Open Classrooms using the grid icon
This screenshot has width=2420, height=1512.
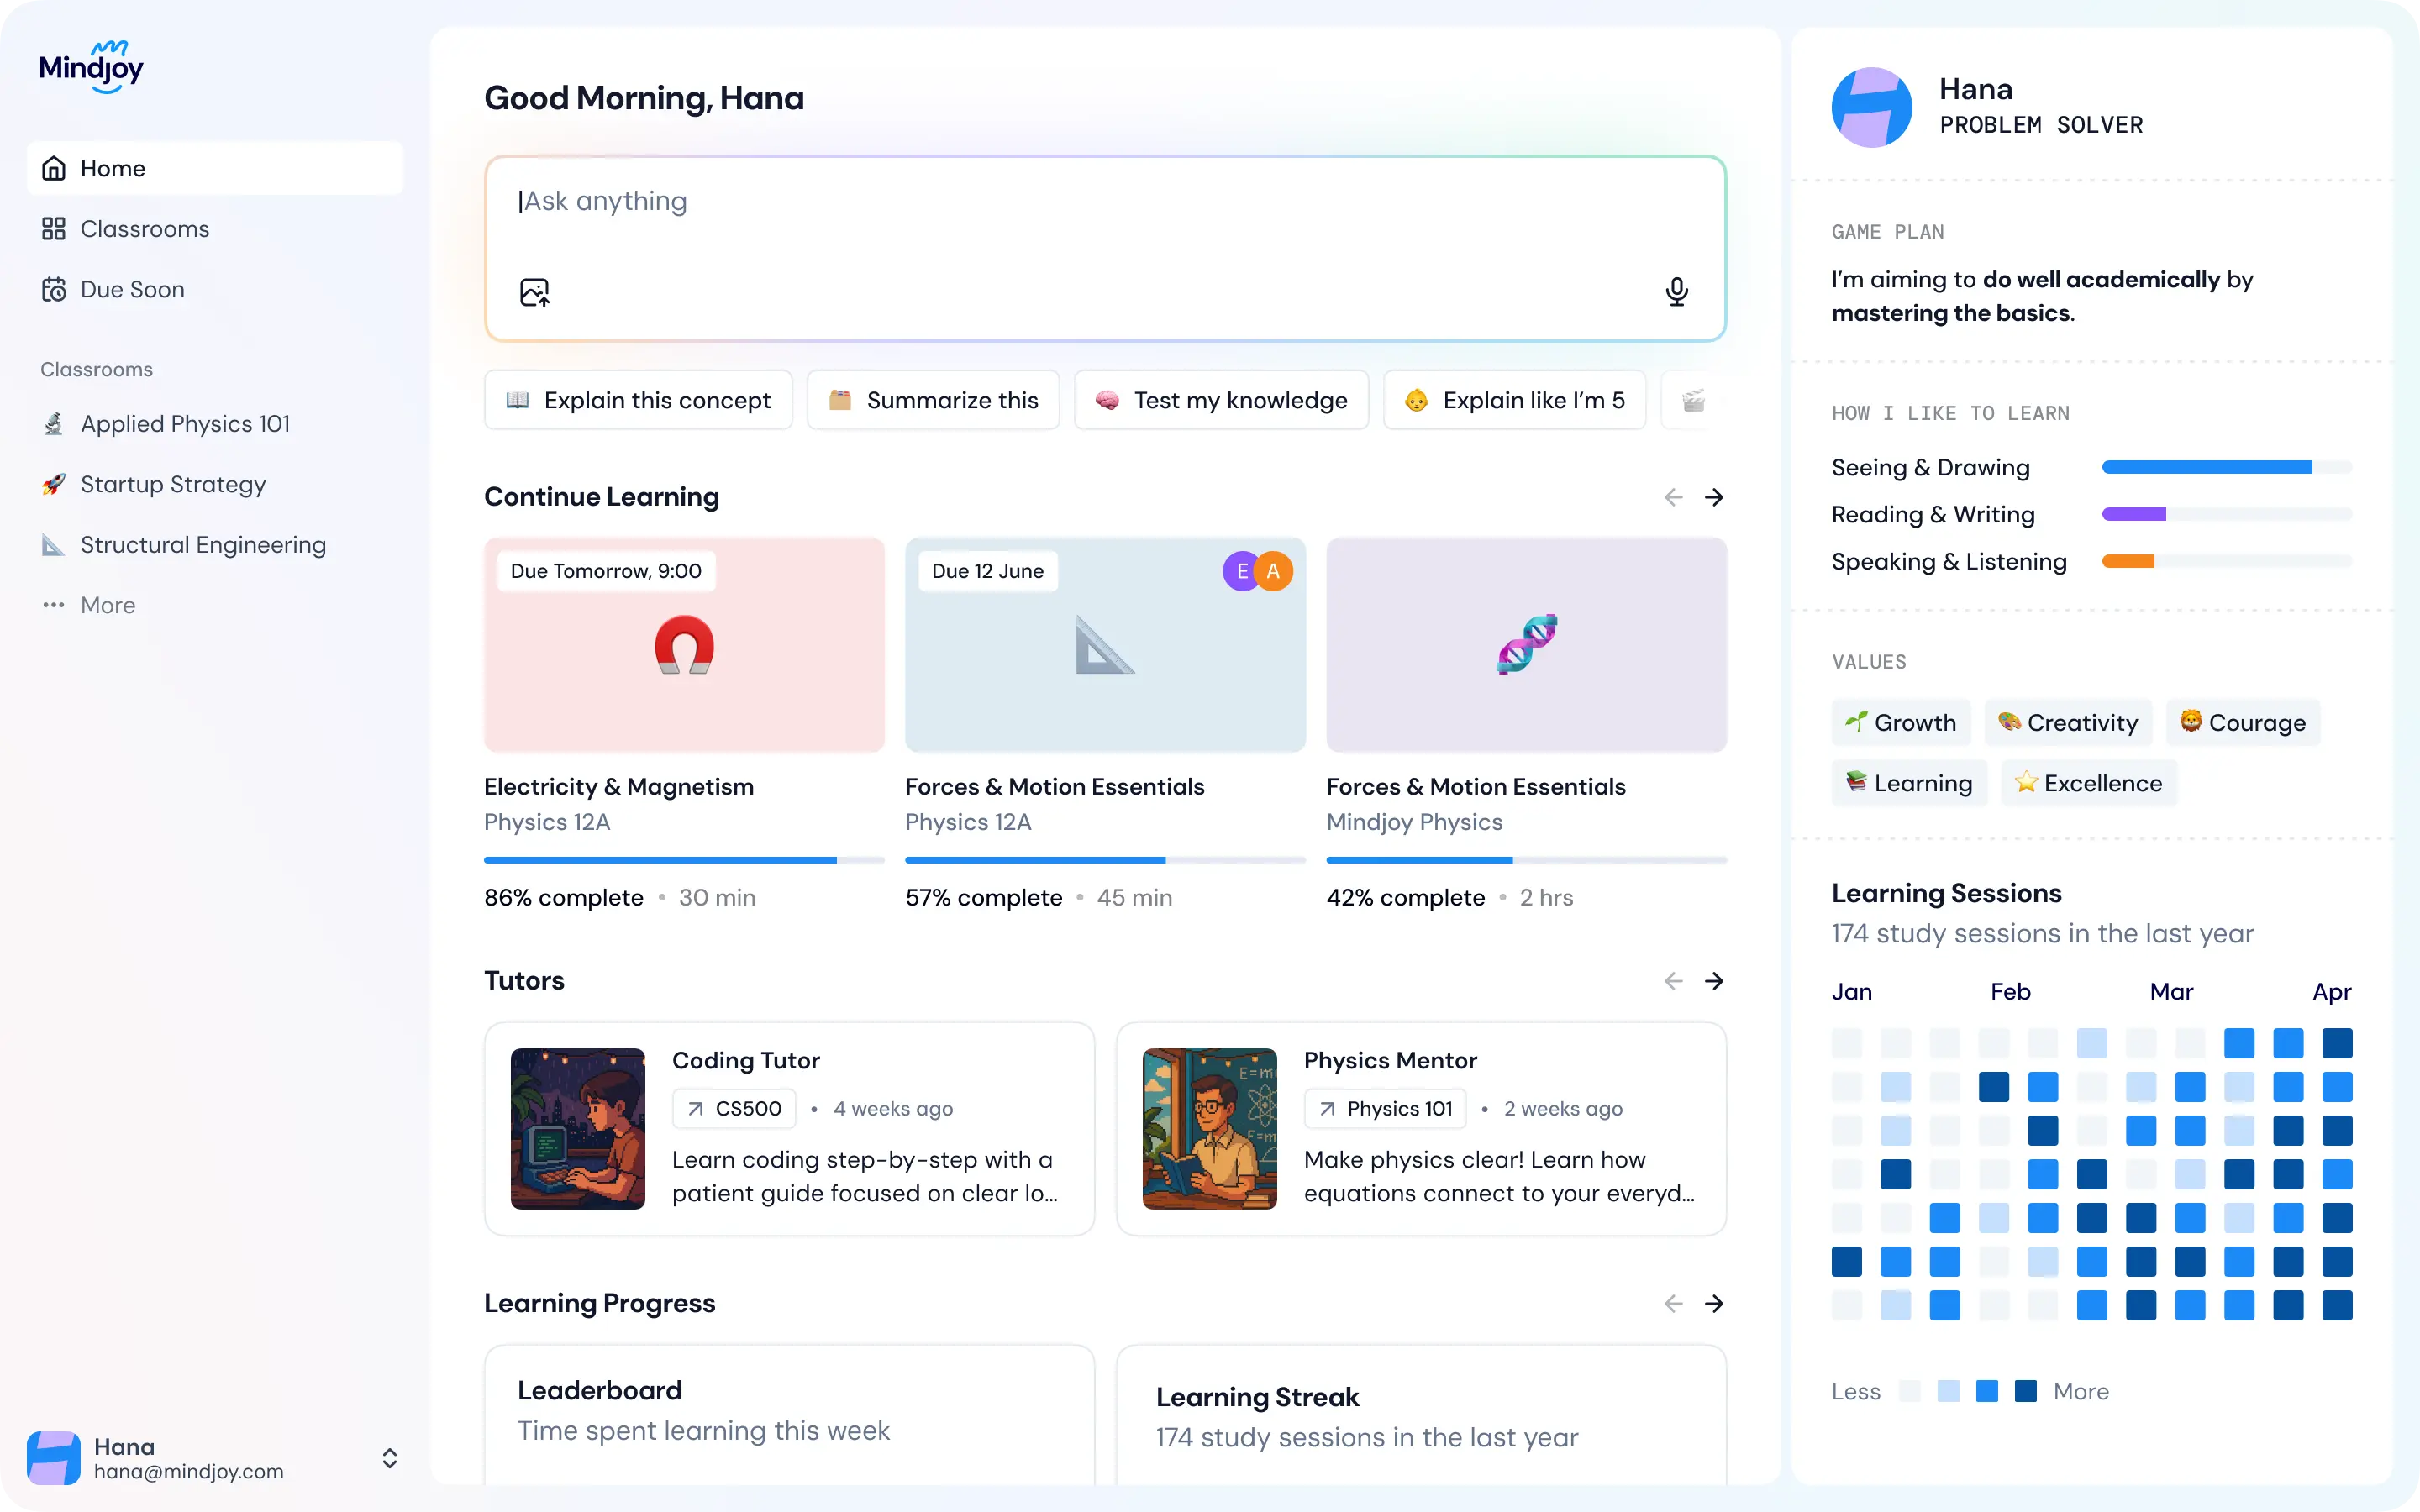pos(54,228)
